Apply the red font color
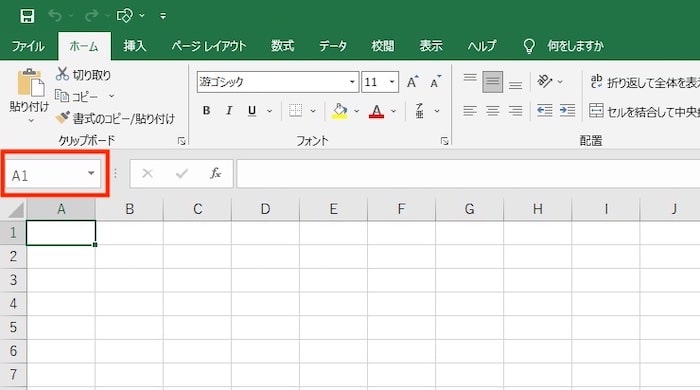The image size is (700, 390). [377, 111]
